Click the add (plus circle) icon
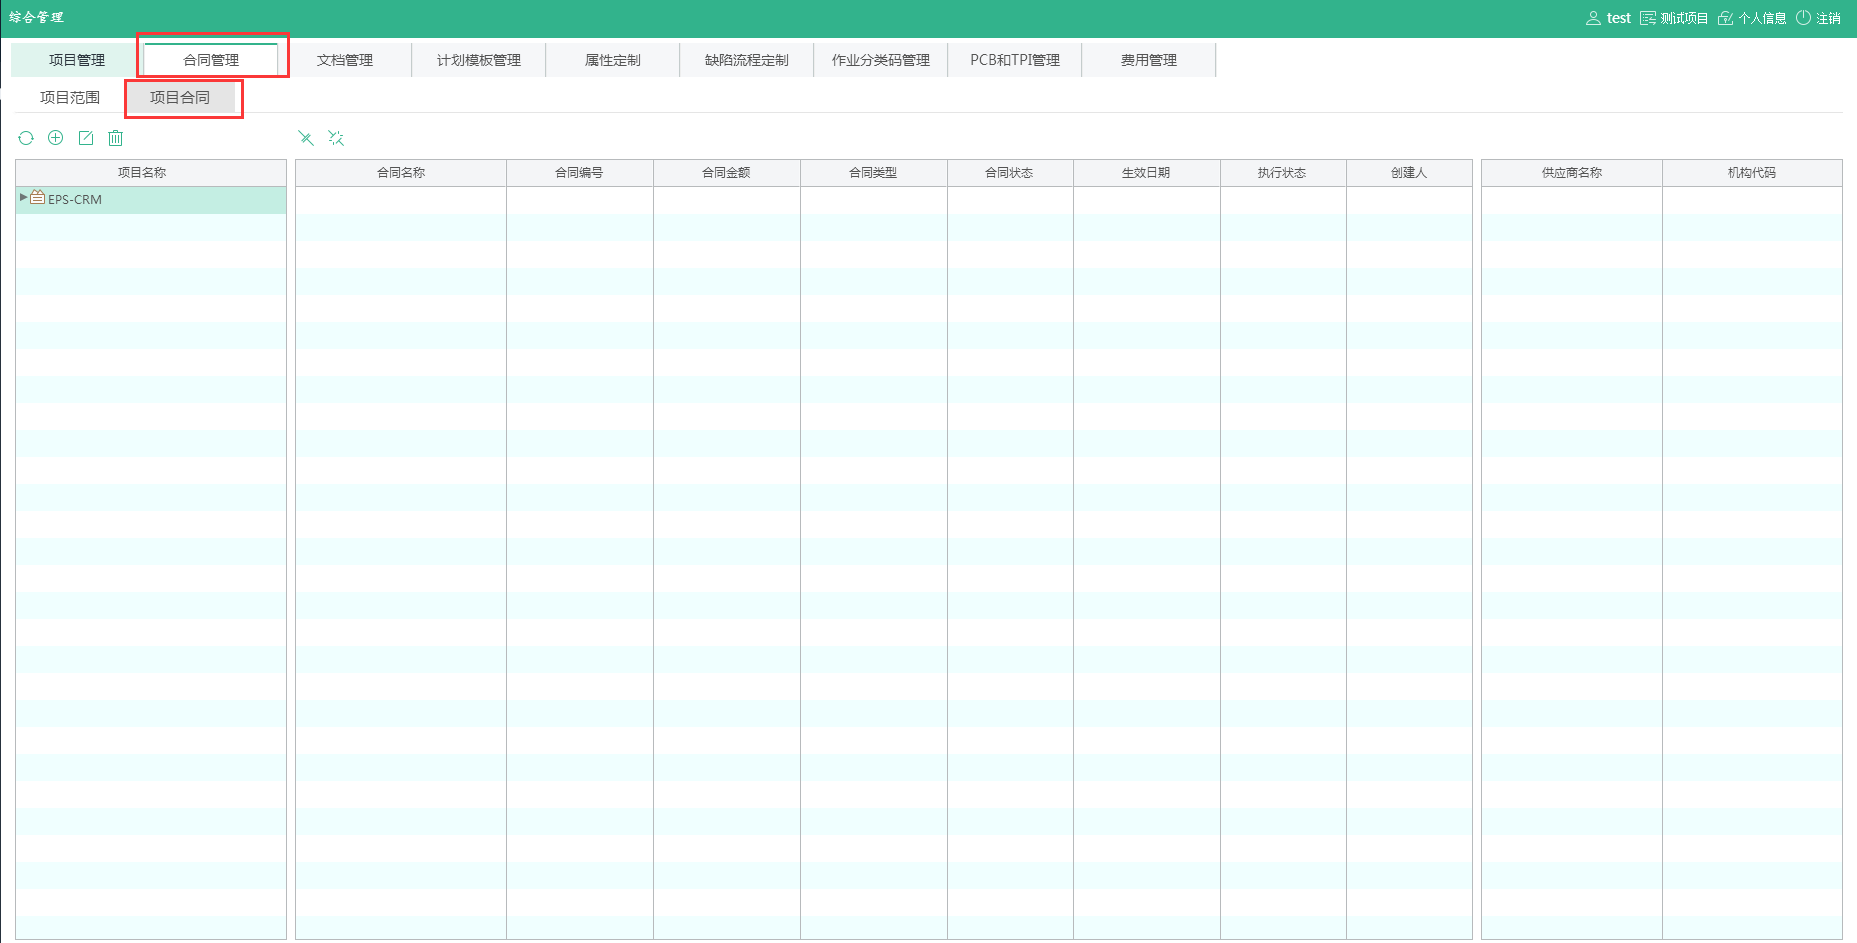The image size is (1857, 943). [x=56, y=138]
